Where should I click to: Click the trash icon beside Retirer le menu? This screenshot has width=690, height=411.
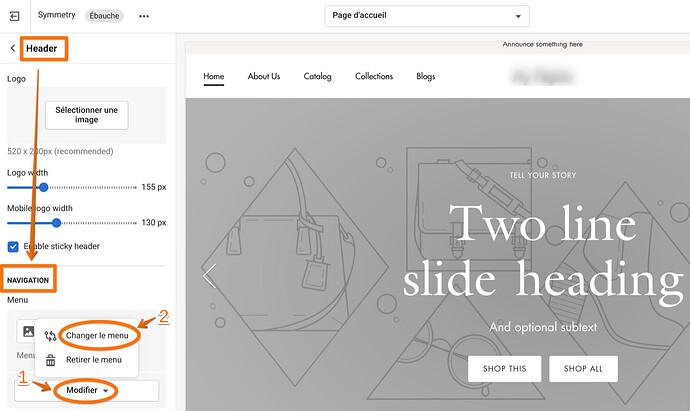coord(51,360)
